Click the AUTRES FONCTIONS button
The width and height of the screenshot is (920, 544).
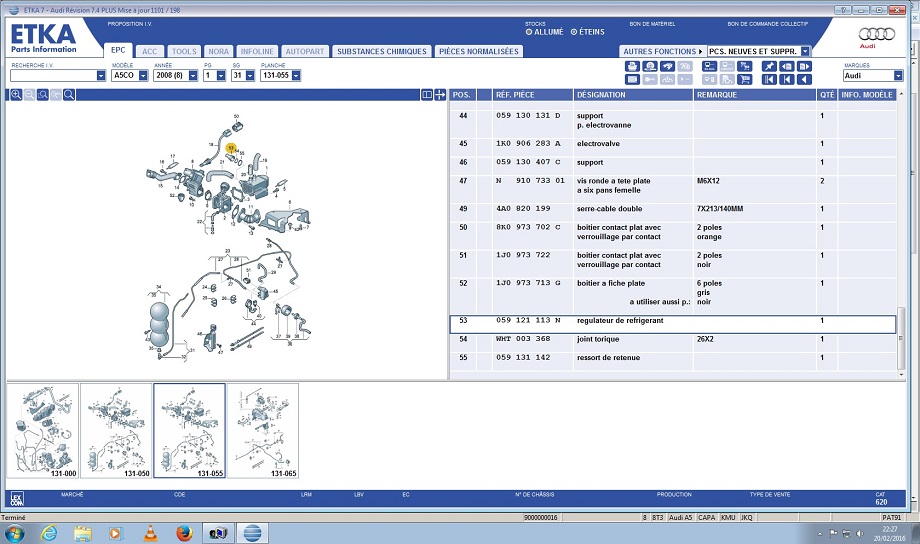[661, 51]
